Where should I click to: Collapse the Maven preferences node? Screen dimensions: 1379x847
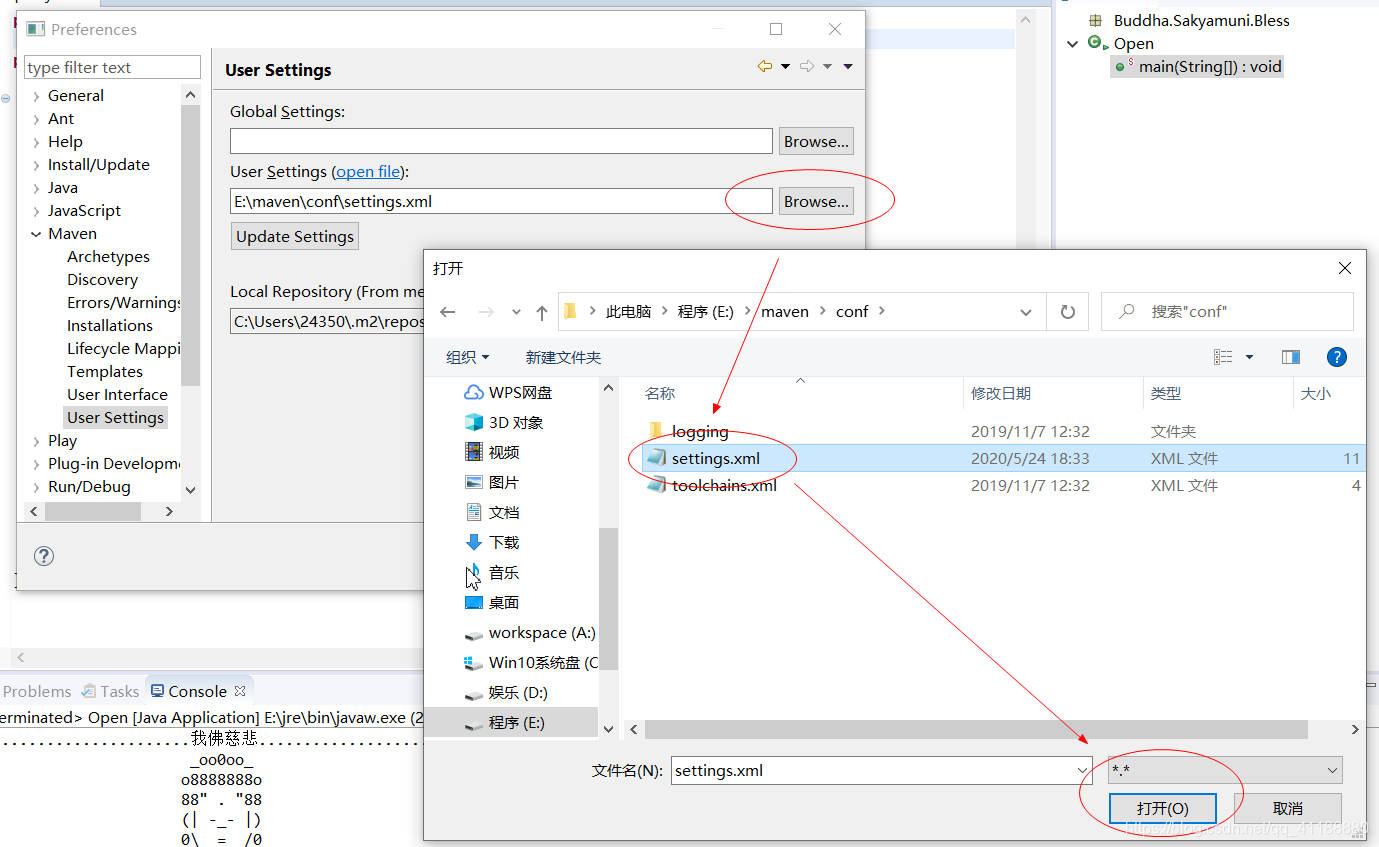coord(37,234)
